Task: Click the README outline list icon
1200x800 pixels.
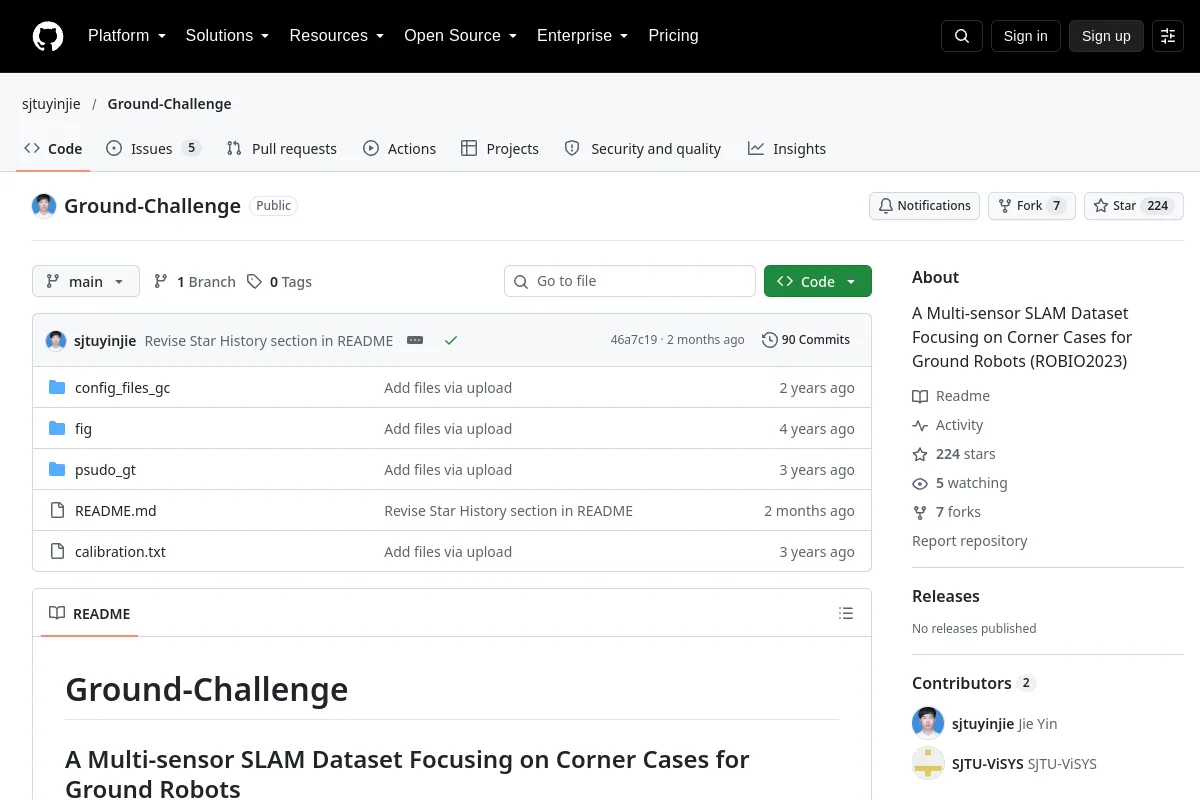Action: (846, 613)
